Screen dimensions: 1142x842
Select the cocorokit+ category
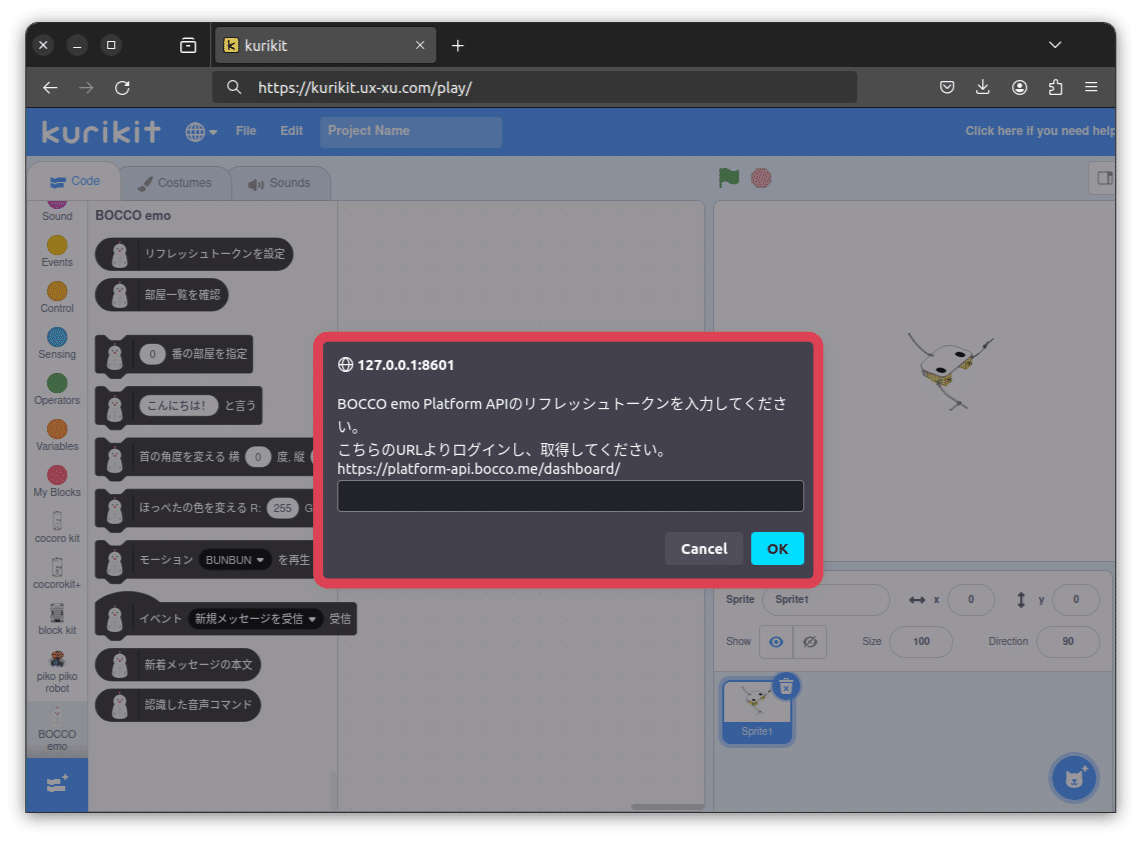click(57, 573)
